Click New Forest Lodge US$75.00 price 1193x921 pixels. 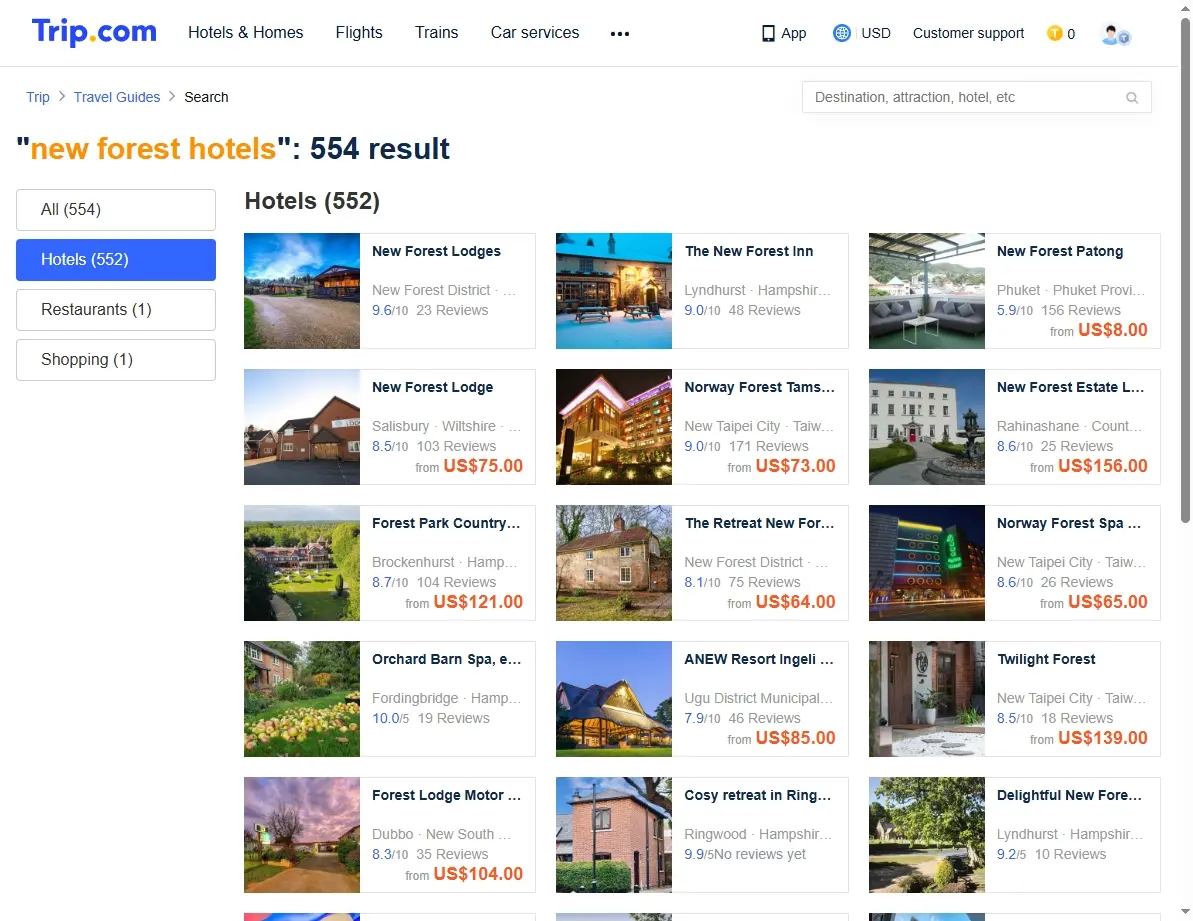point(483,466)
